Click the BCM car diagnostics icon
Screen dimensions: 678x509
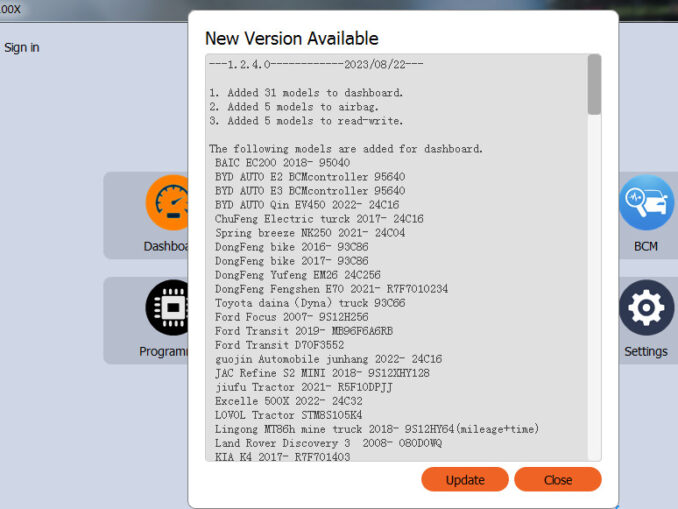click(645, 203)
